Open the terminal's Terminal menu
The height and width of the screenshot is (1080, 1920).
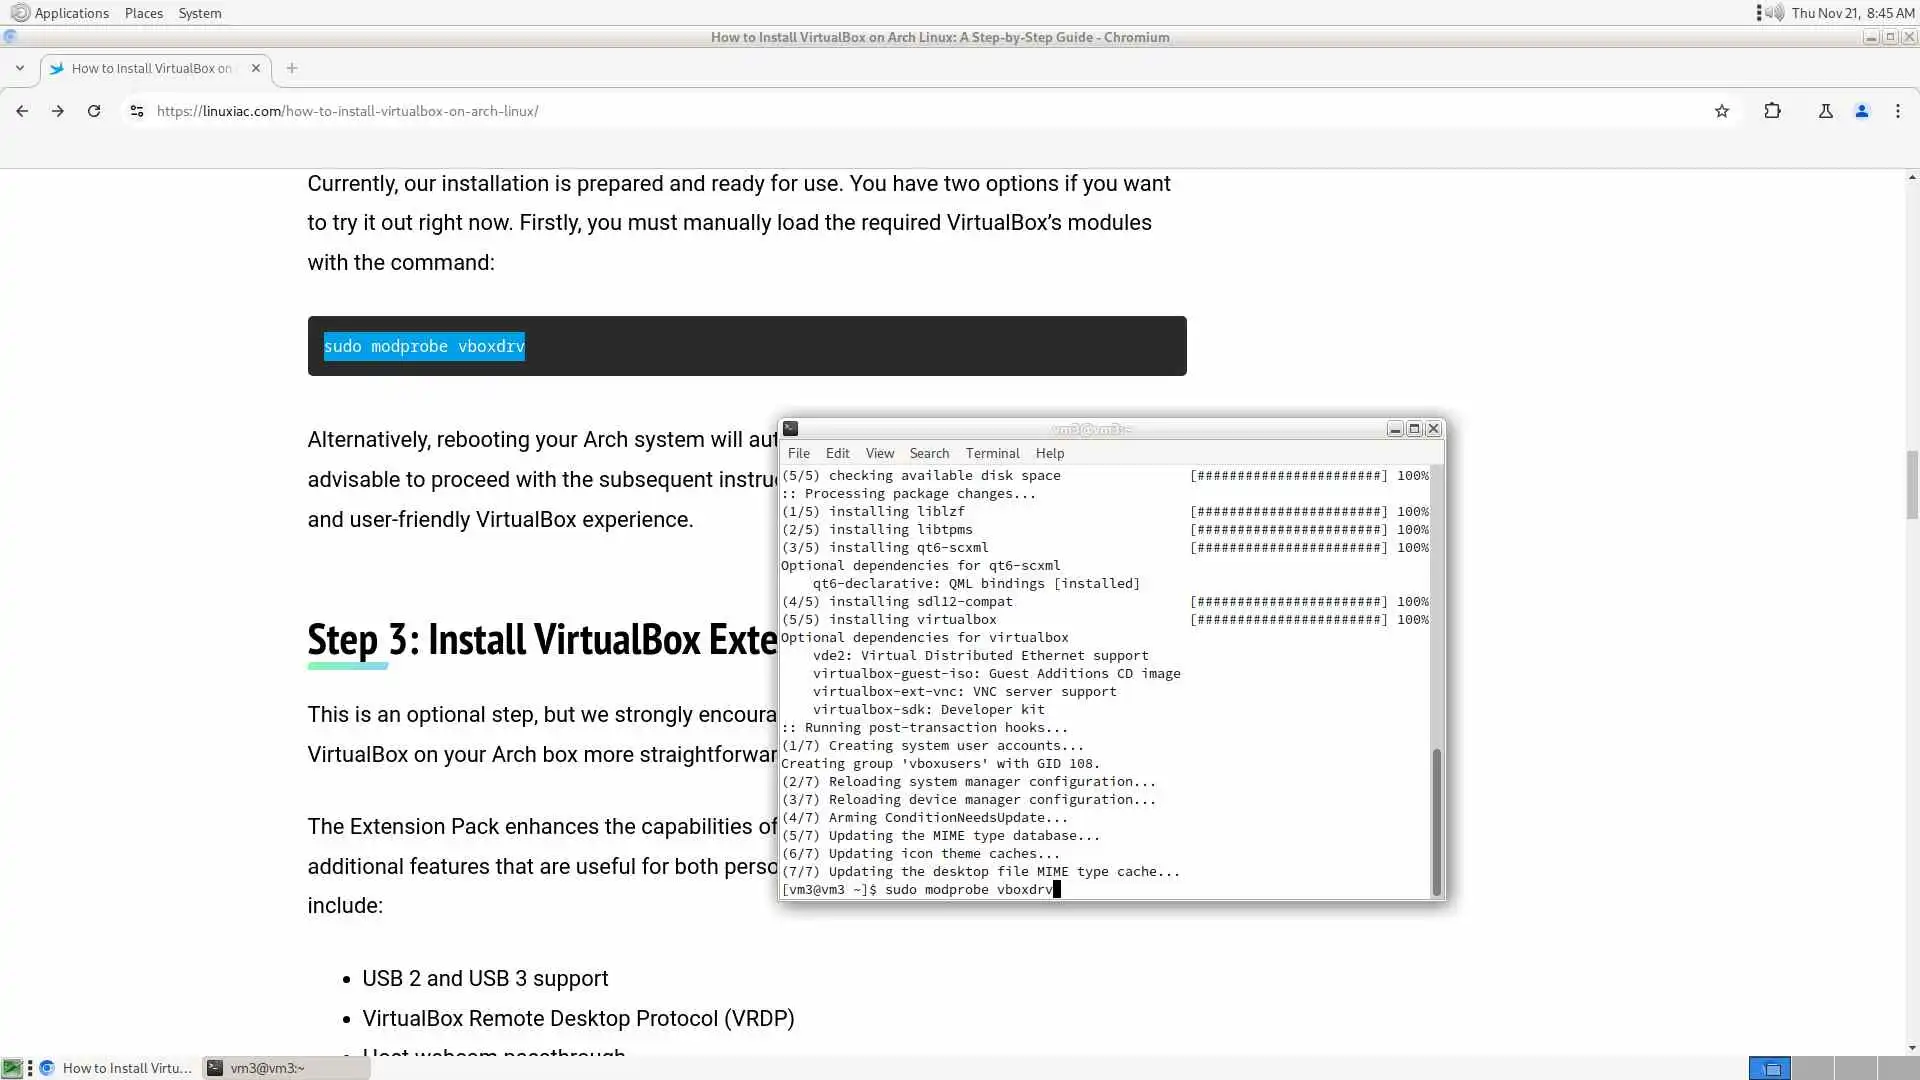(x=991, y=453)
